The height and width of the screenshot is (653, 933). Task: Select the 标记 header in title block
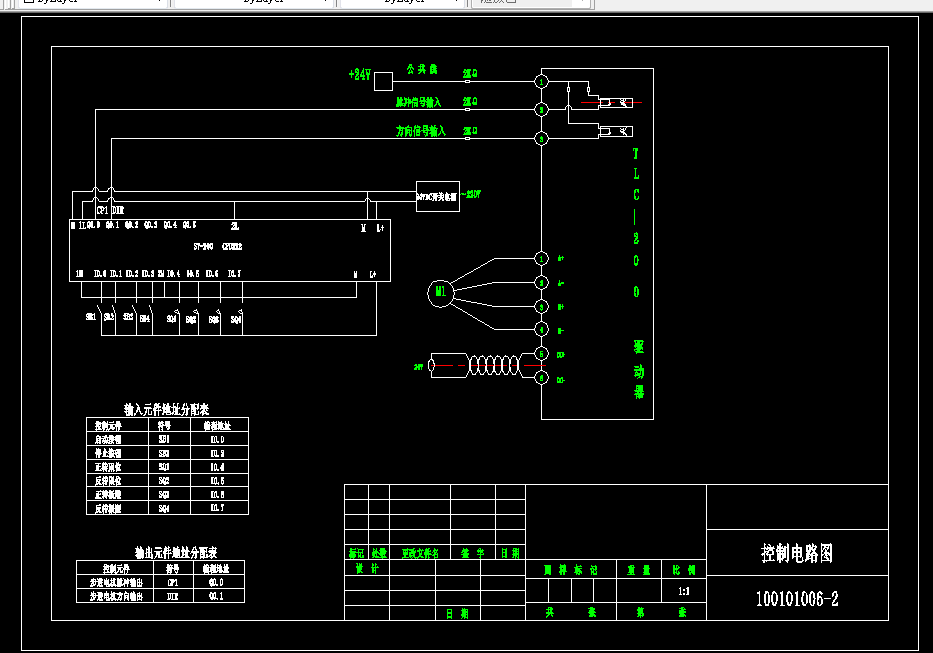point(356,554)
